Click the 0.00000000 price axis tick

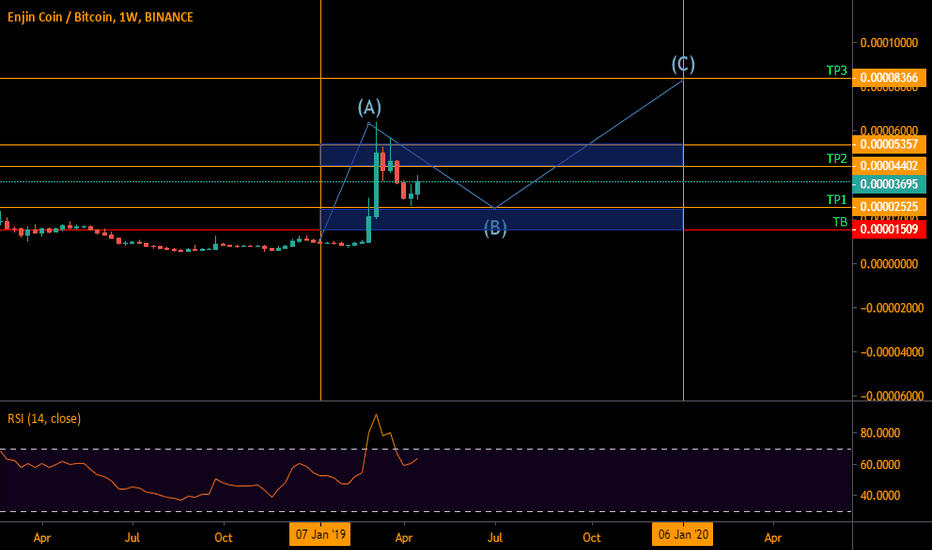tap(889, 264)
